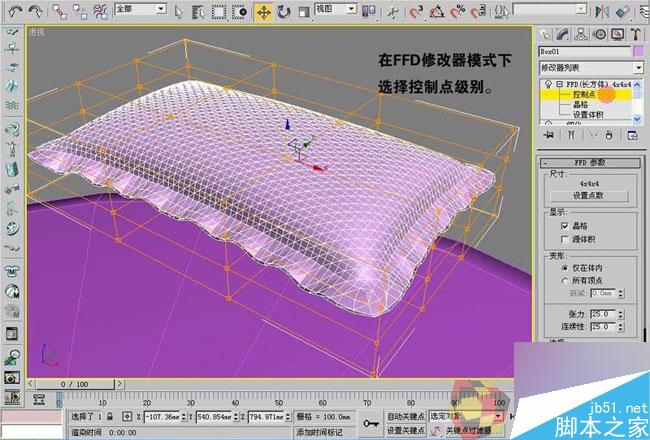Click the Undo arrow icon
The height and width of the screenshot is (440, 650).
[x=15, y=11]
